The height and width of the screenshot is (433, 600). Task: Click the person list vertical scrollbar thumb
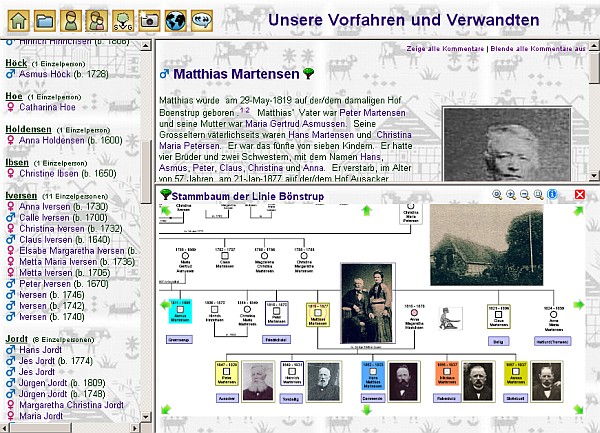145,172
